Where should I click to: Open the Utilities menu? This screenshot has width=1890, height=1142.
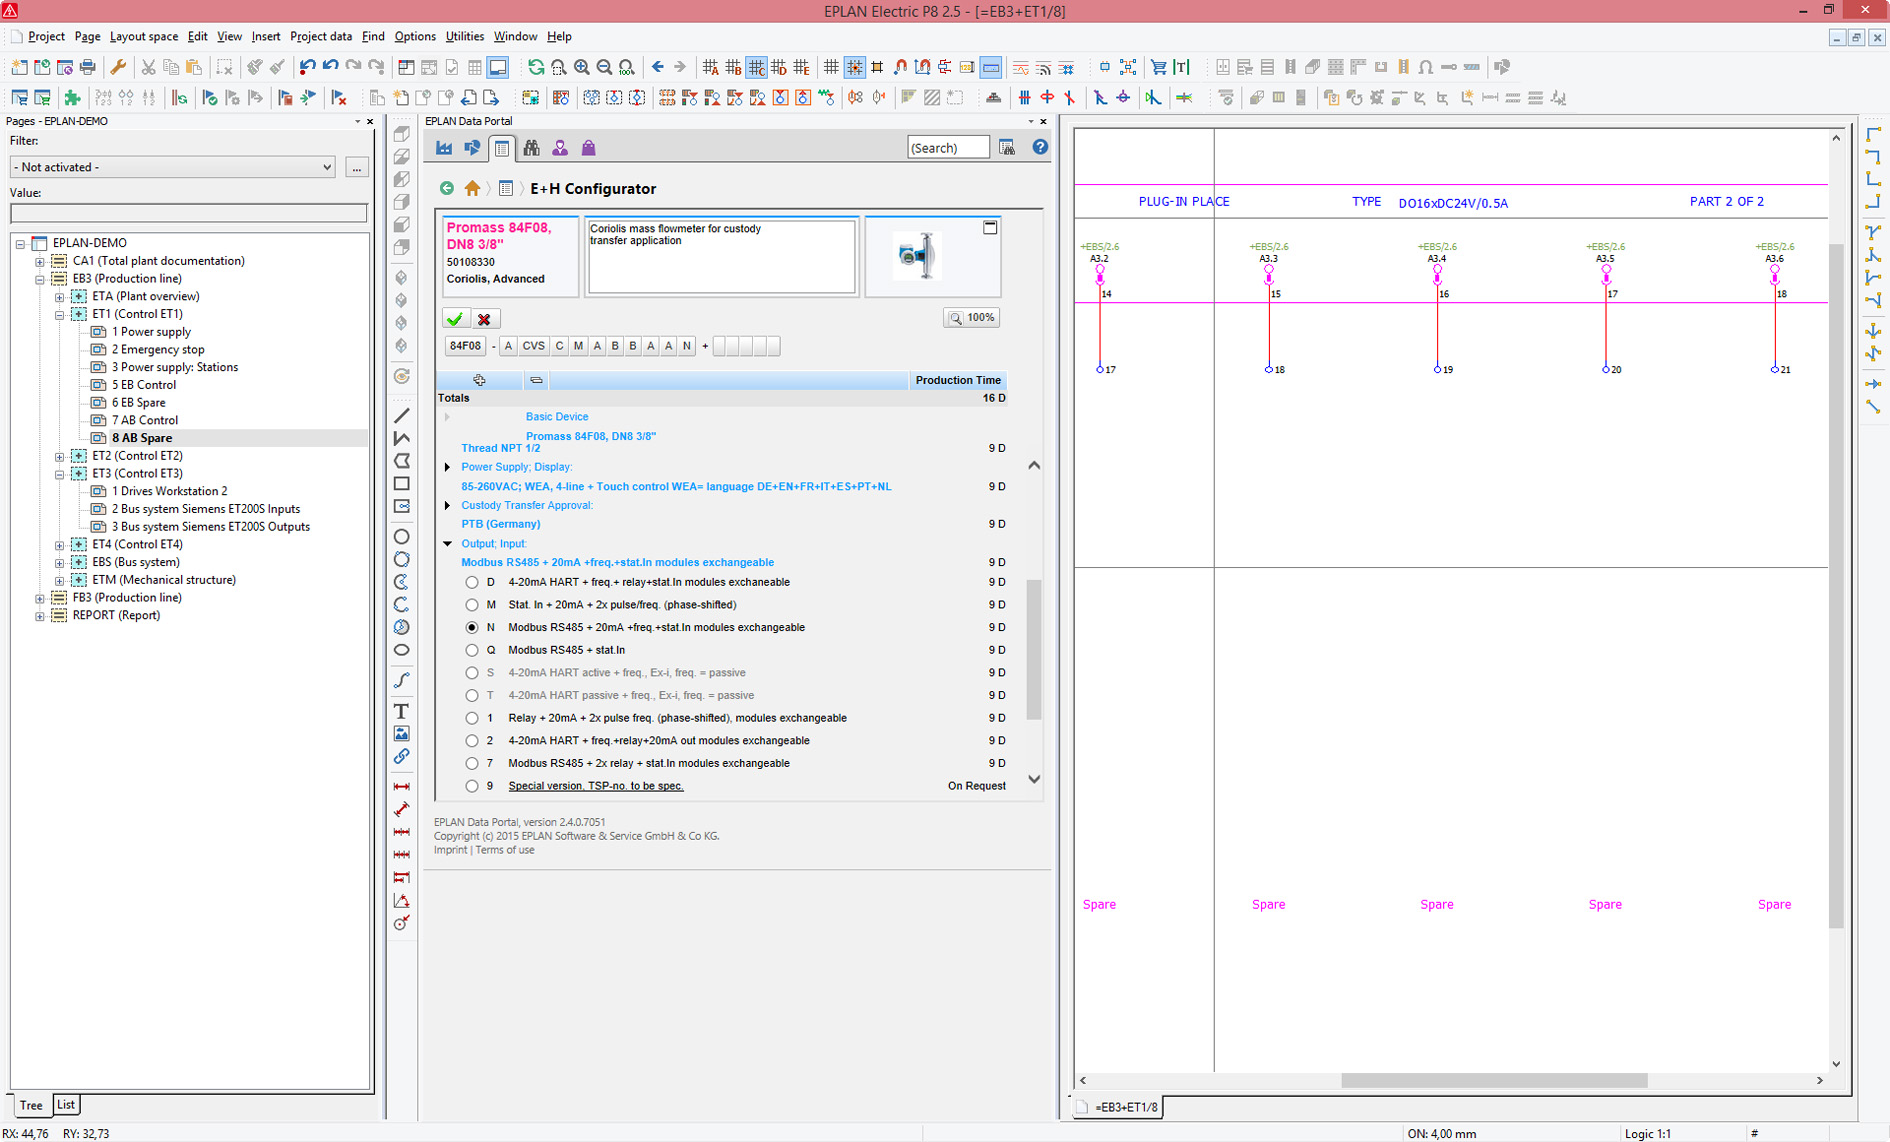[464, 36]
